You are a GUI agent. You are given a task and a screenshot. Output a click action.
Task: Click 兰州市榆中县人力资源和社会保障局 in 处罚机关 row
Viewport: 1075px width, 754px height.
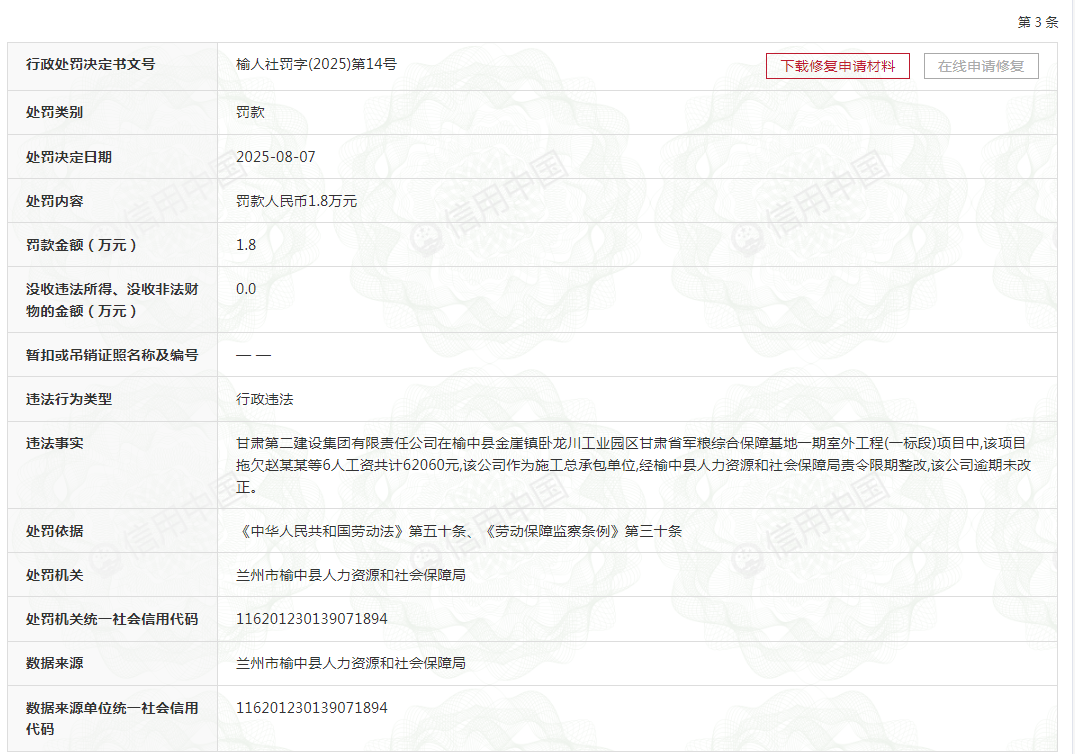(x=351, y=574)
